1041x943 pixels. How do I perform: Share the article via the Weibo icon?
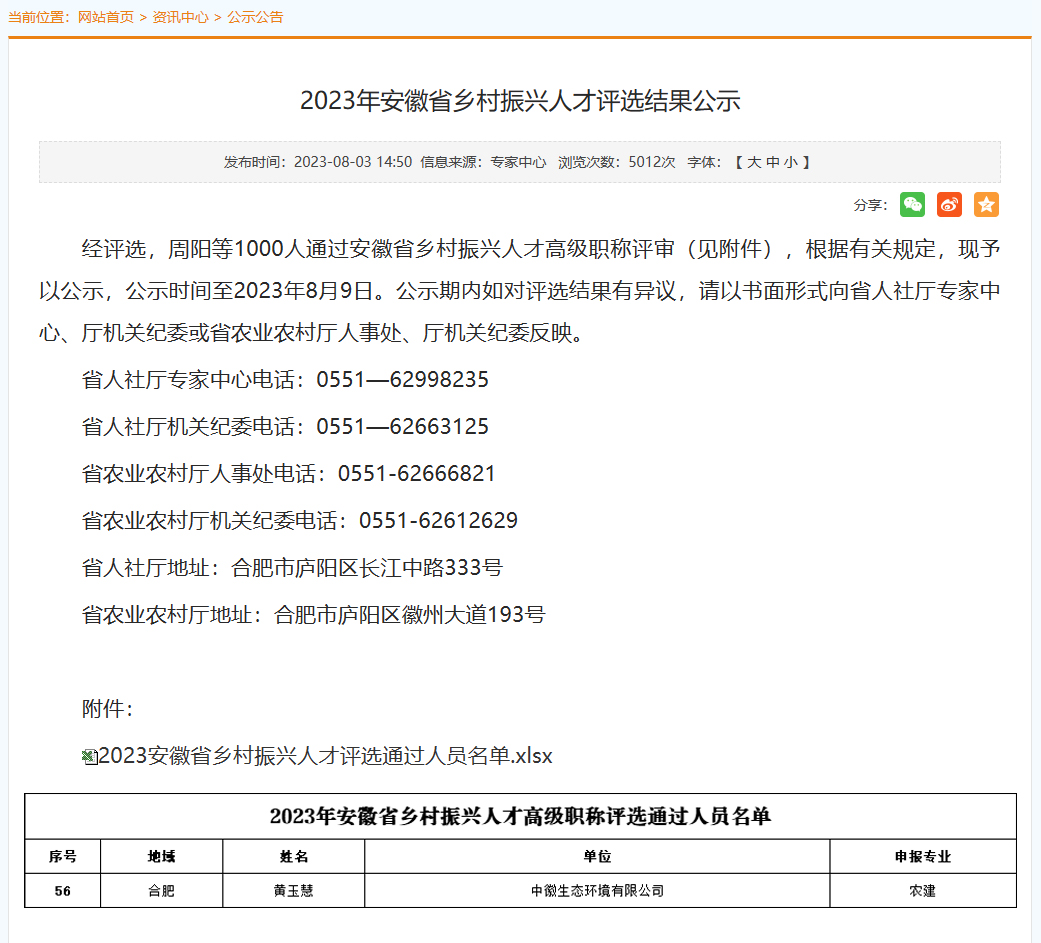coord(949,205)
